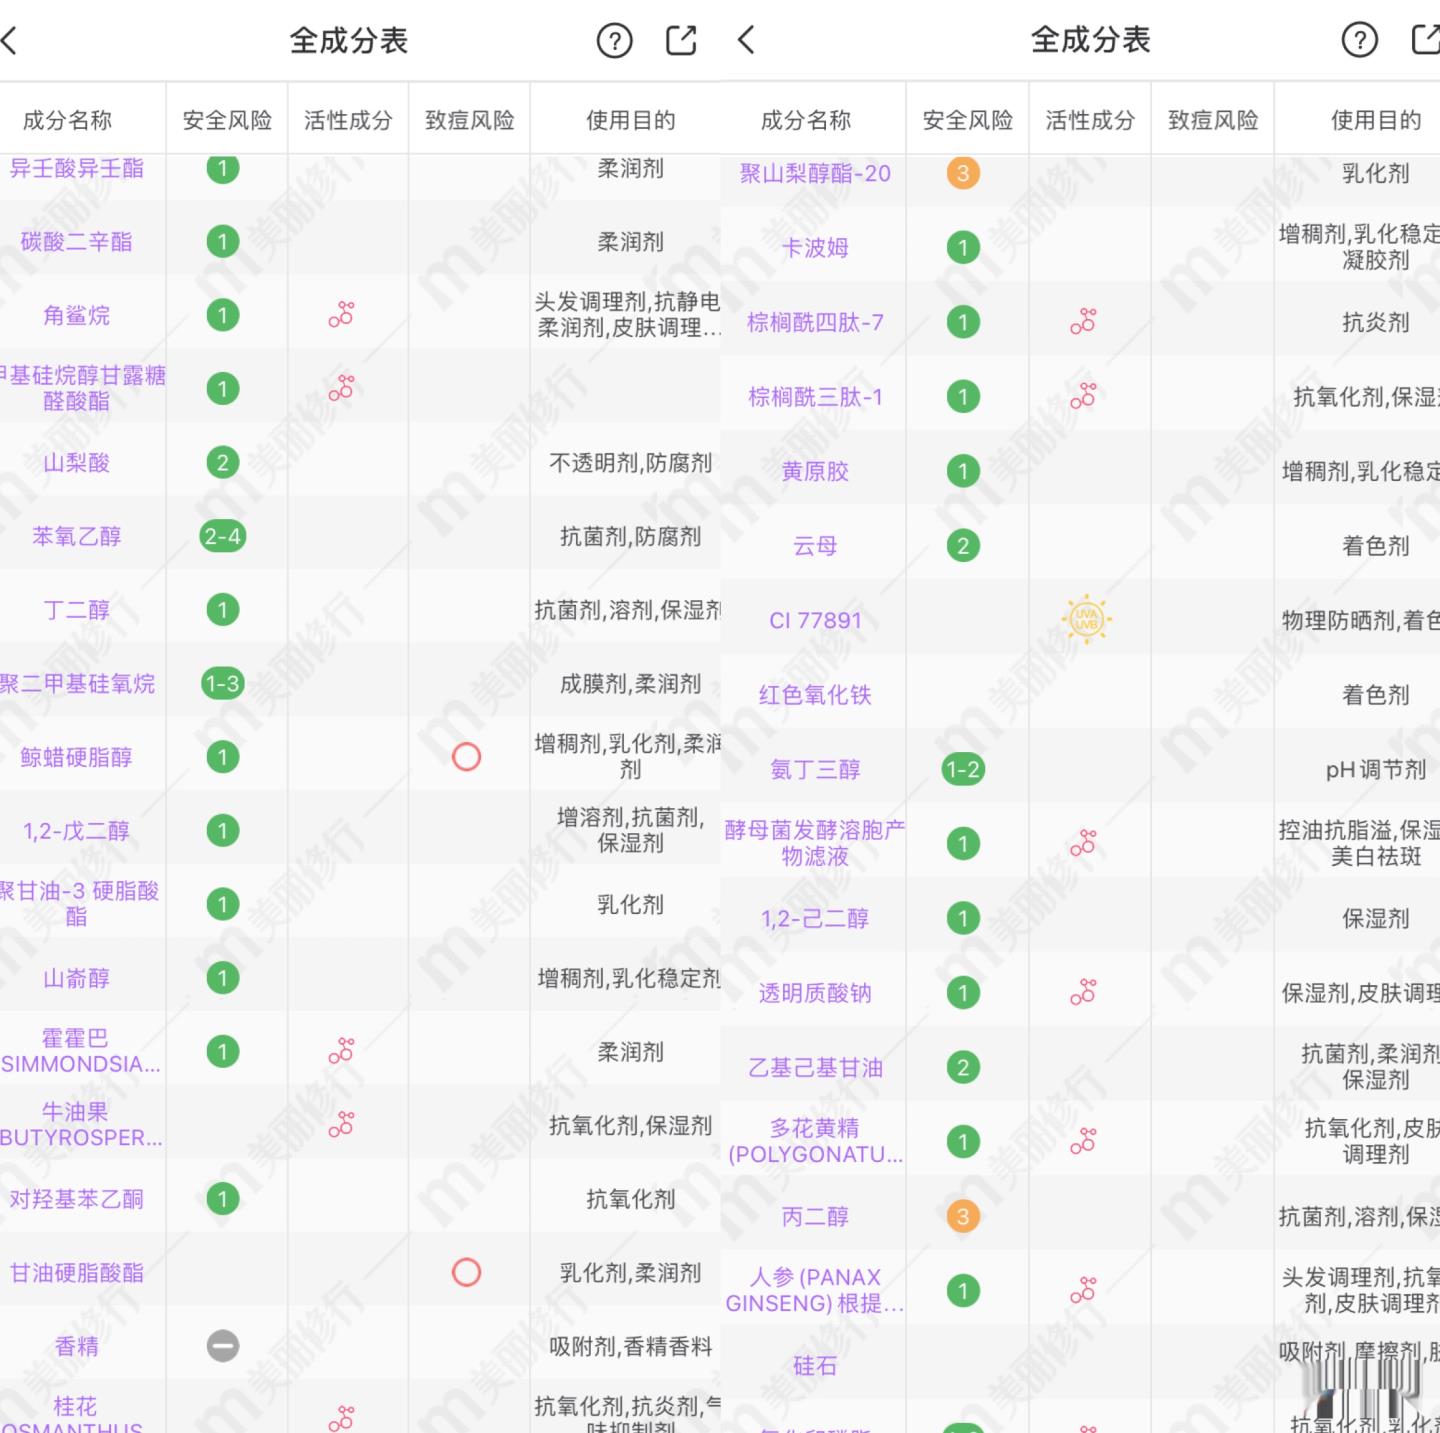Viewport: 1440px width, 1433px height.
Task: Tap safety badge 1-2 for 氨丁三醇
Action: click(963, 770)
